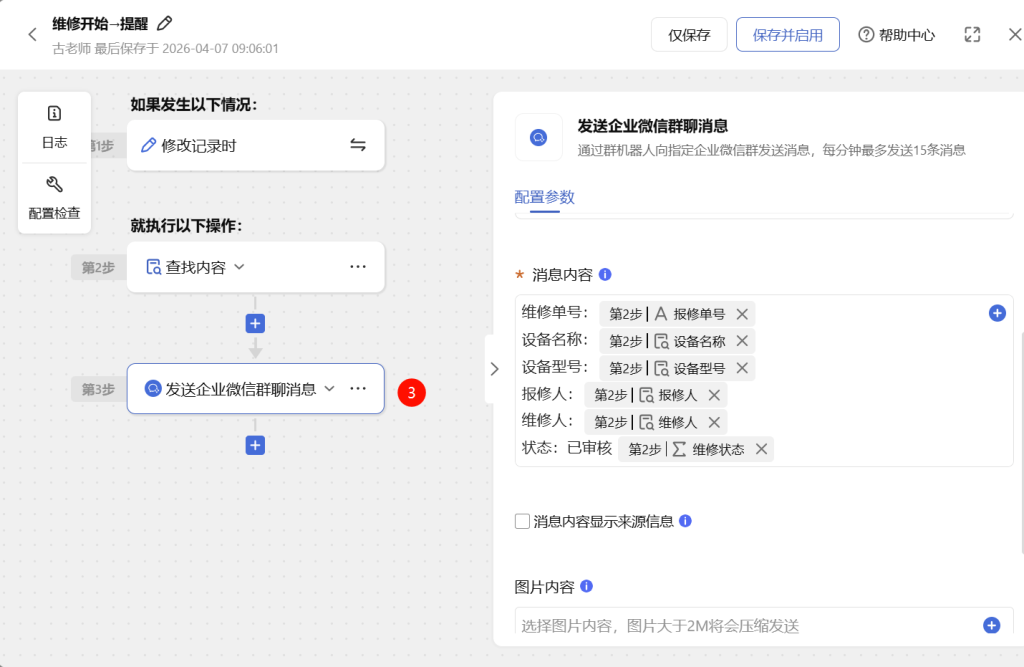This screenshot has height=667, width=1024.
Task: Click the 第3步 step label
Action: click(98, 389)
